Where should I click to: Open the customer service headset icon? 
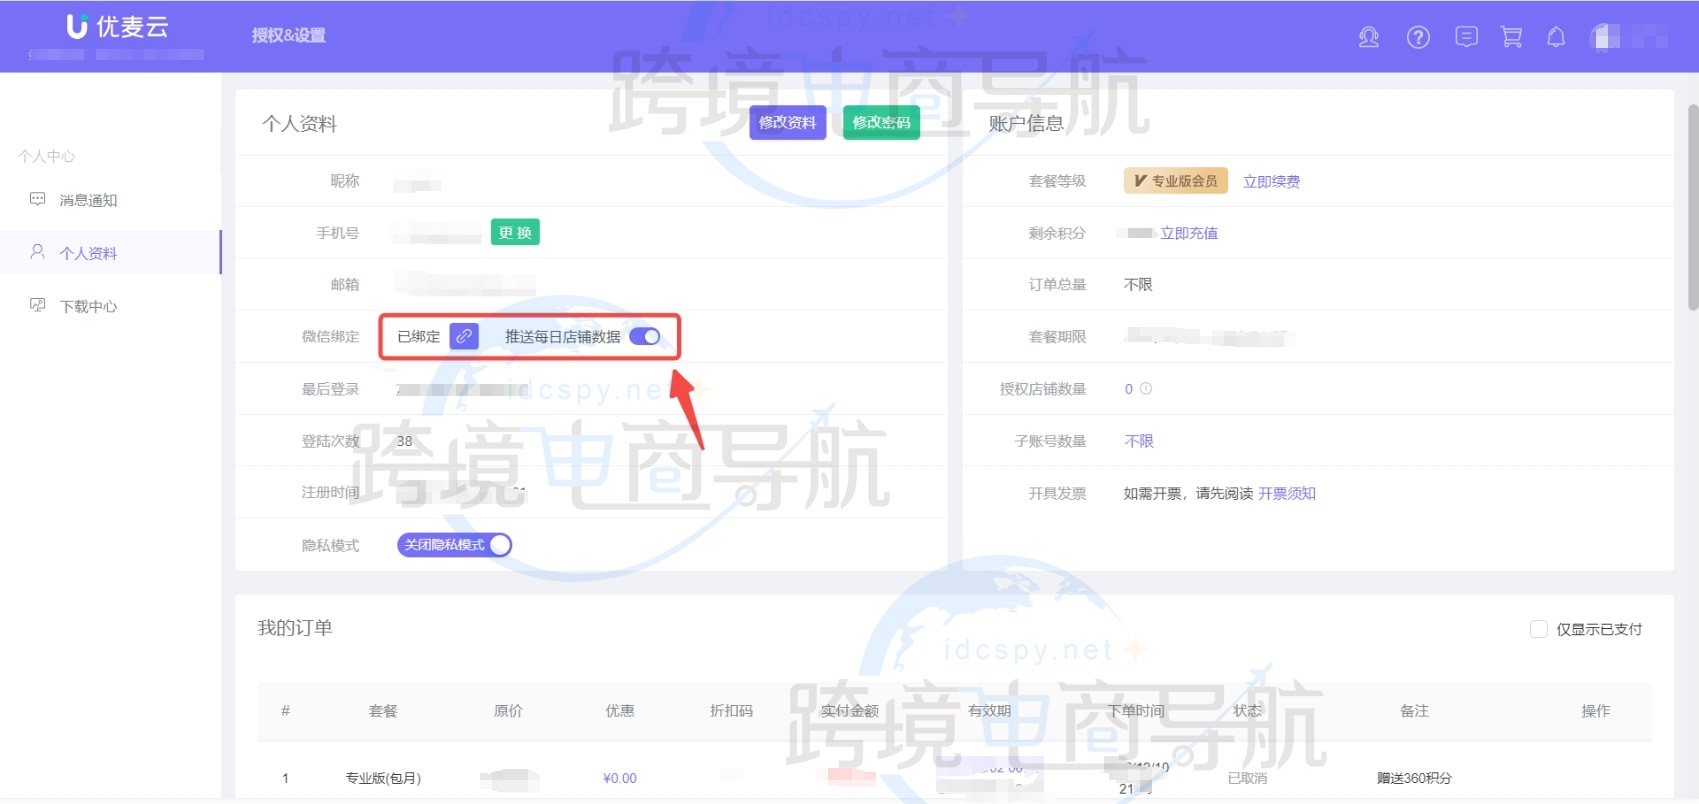point(1368,38)
